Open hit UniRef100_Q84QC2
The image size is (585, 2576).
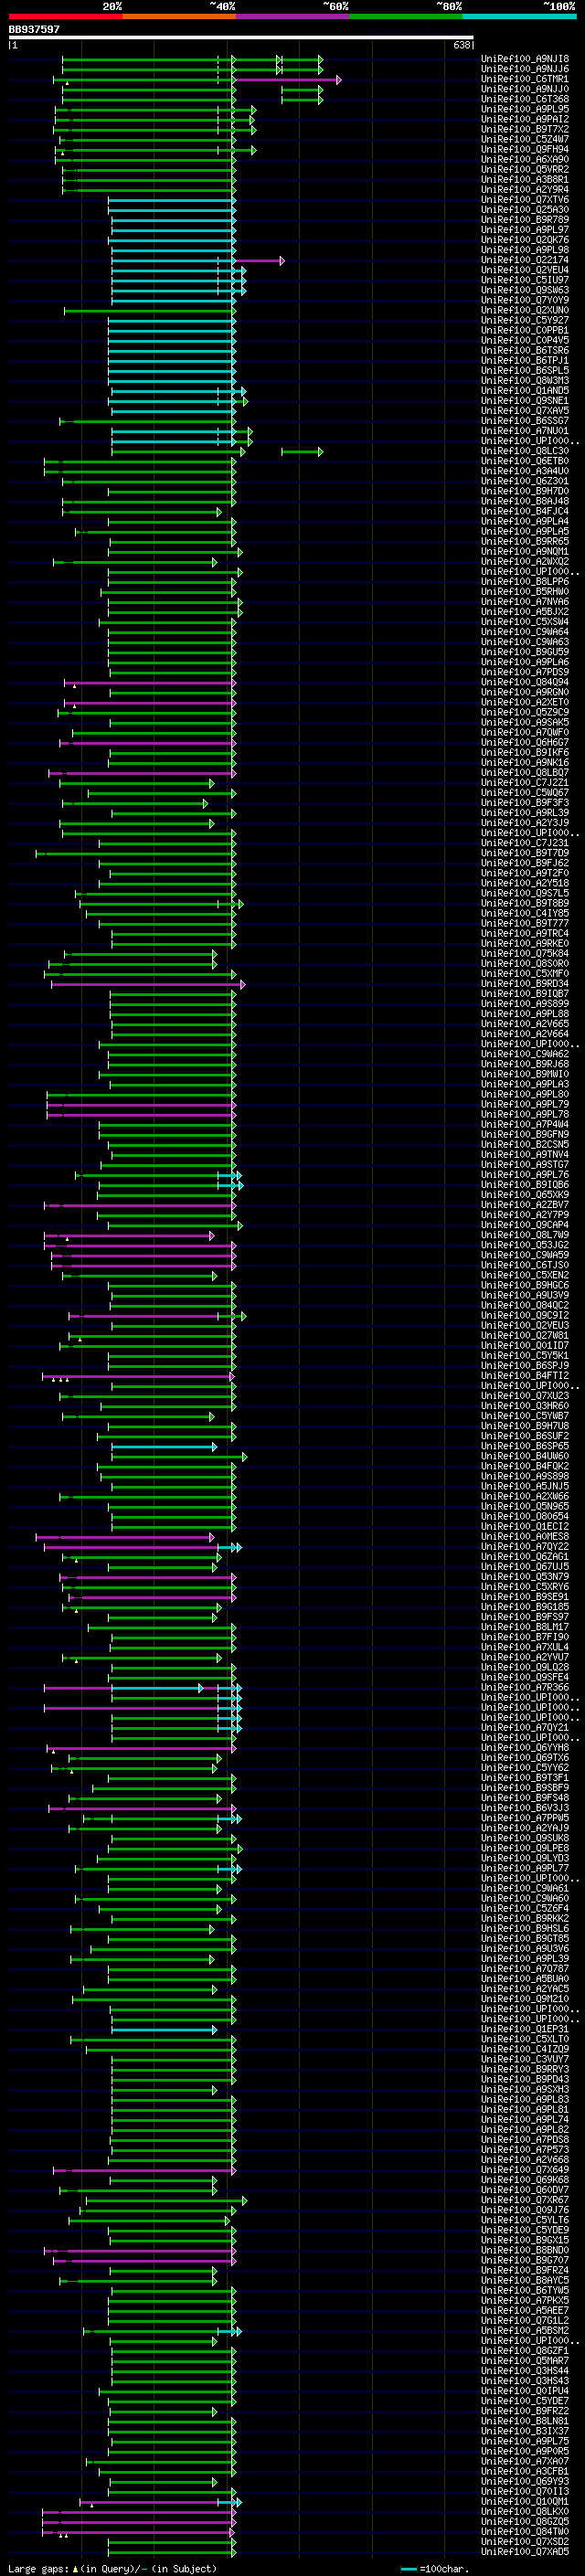tap(525, 1305)
